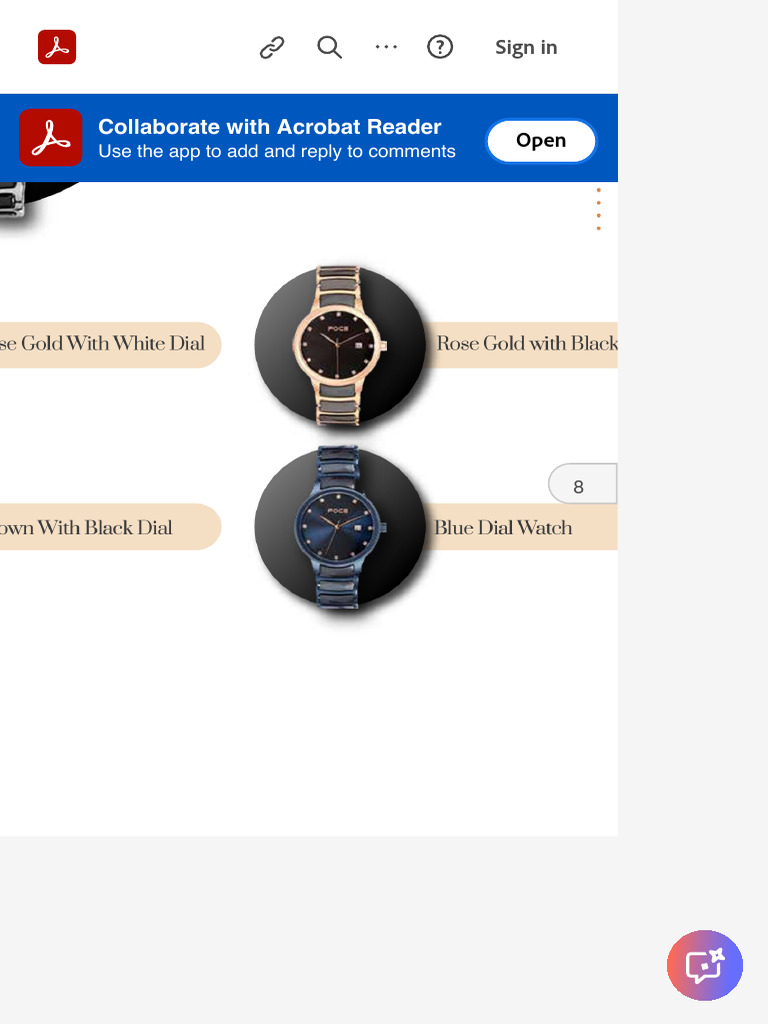Click the Adobe Acrobat home logo
This screenshot has width=768, height=1024.
coord(57,47)
